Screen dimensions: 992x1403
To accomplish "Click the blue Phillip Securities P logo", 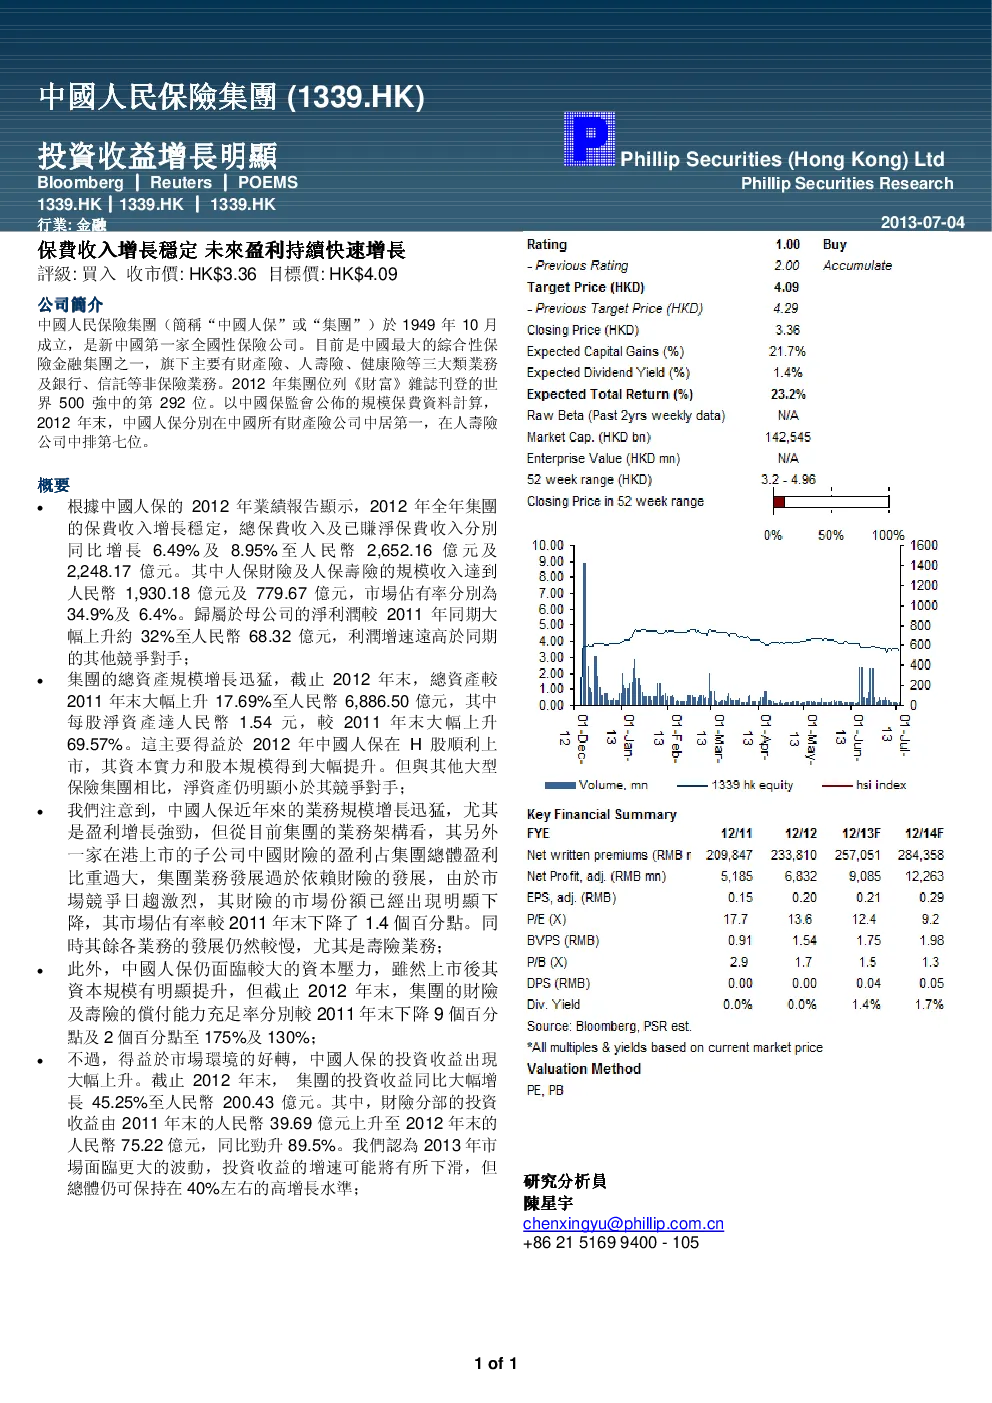I will tap(589, 139).
